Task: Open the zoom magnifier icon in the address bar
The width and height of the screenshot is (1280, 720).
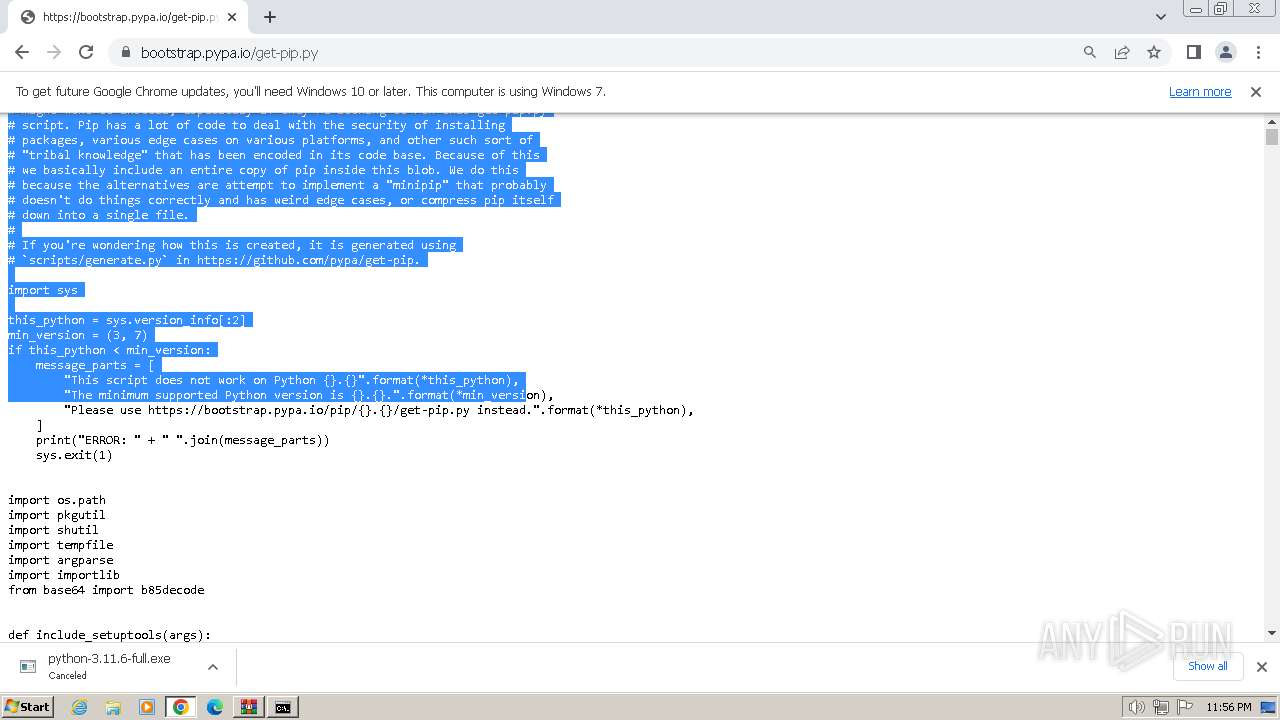Action: 1090,52
